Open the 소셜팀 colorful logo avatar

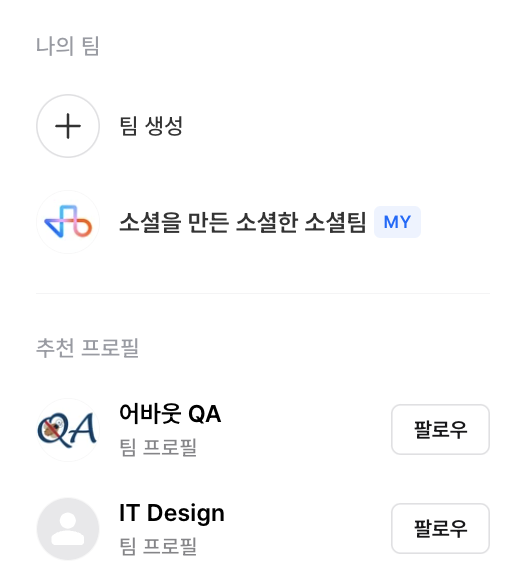coord(68,222)
